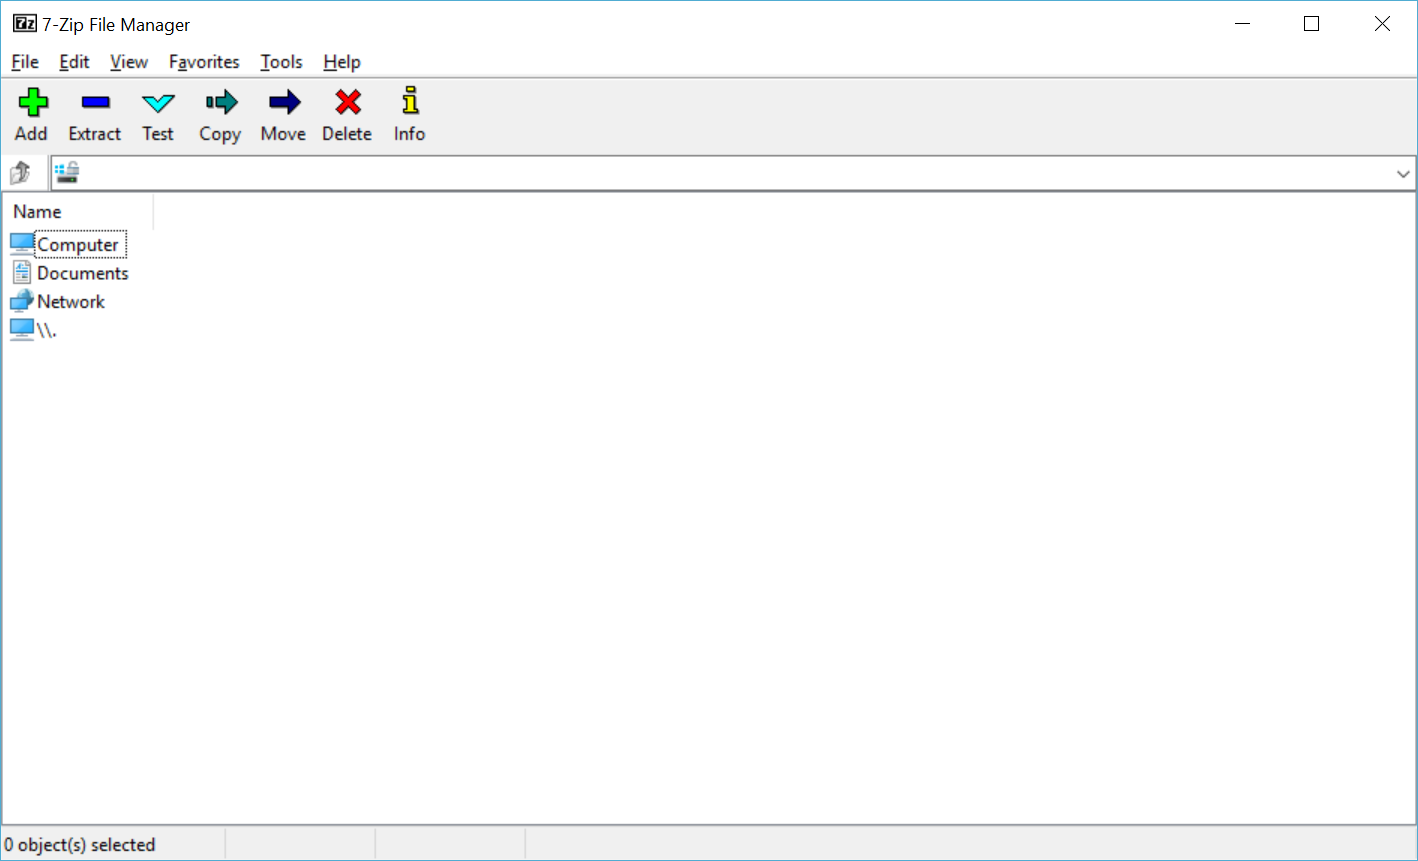Open the Tools menu

click(x=281, y=62)
